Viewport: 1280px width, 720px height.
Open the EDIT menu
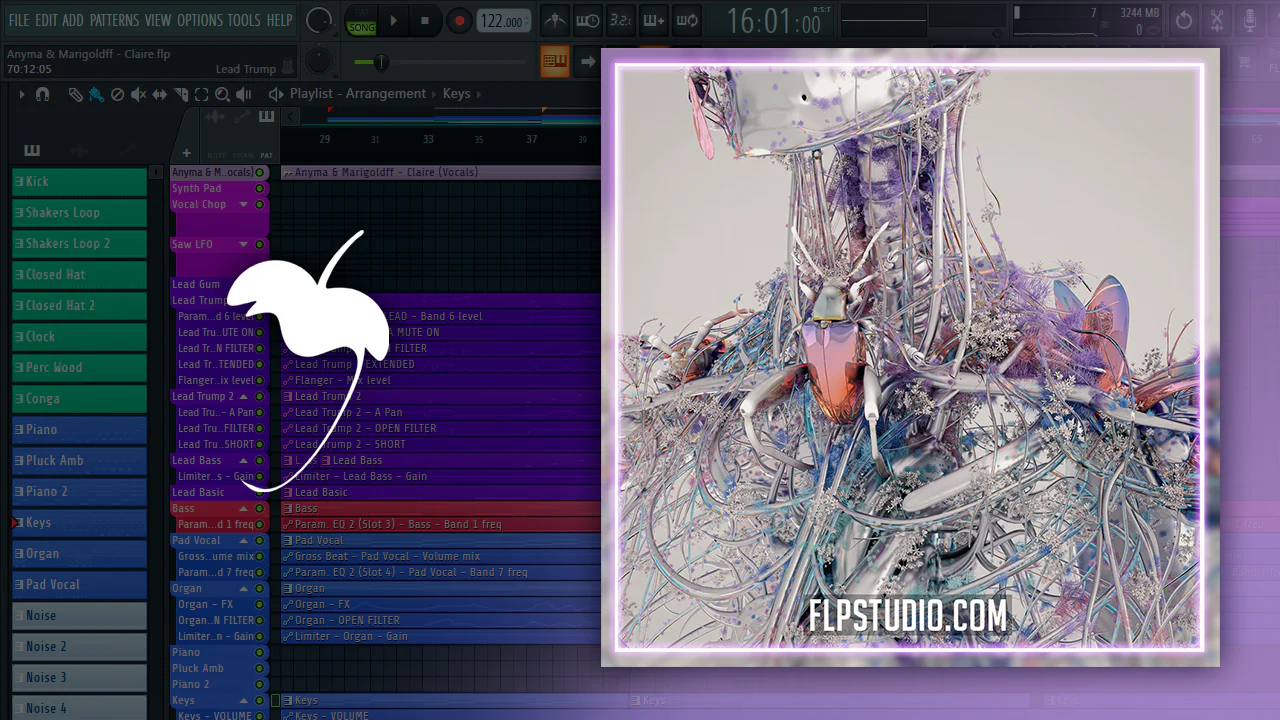pos(46,20)
